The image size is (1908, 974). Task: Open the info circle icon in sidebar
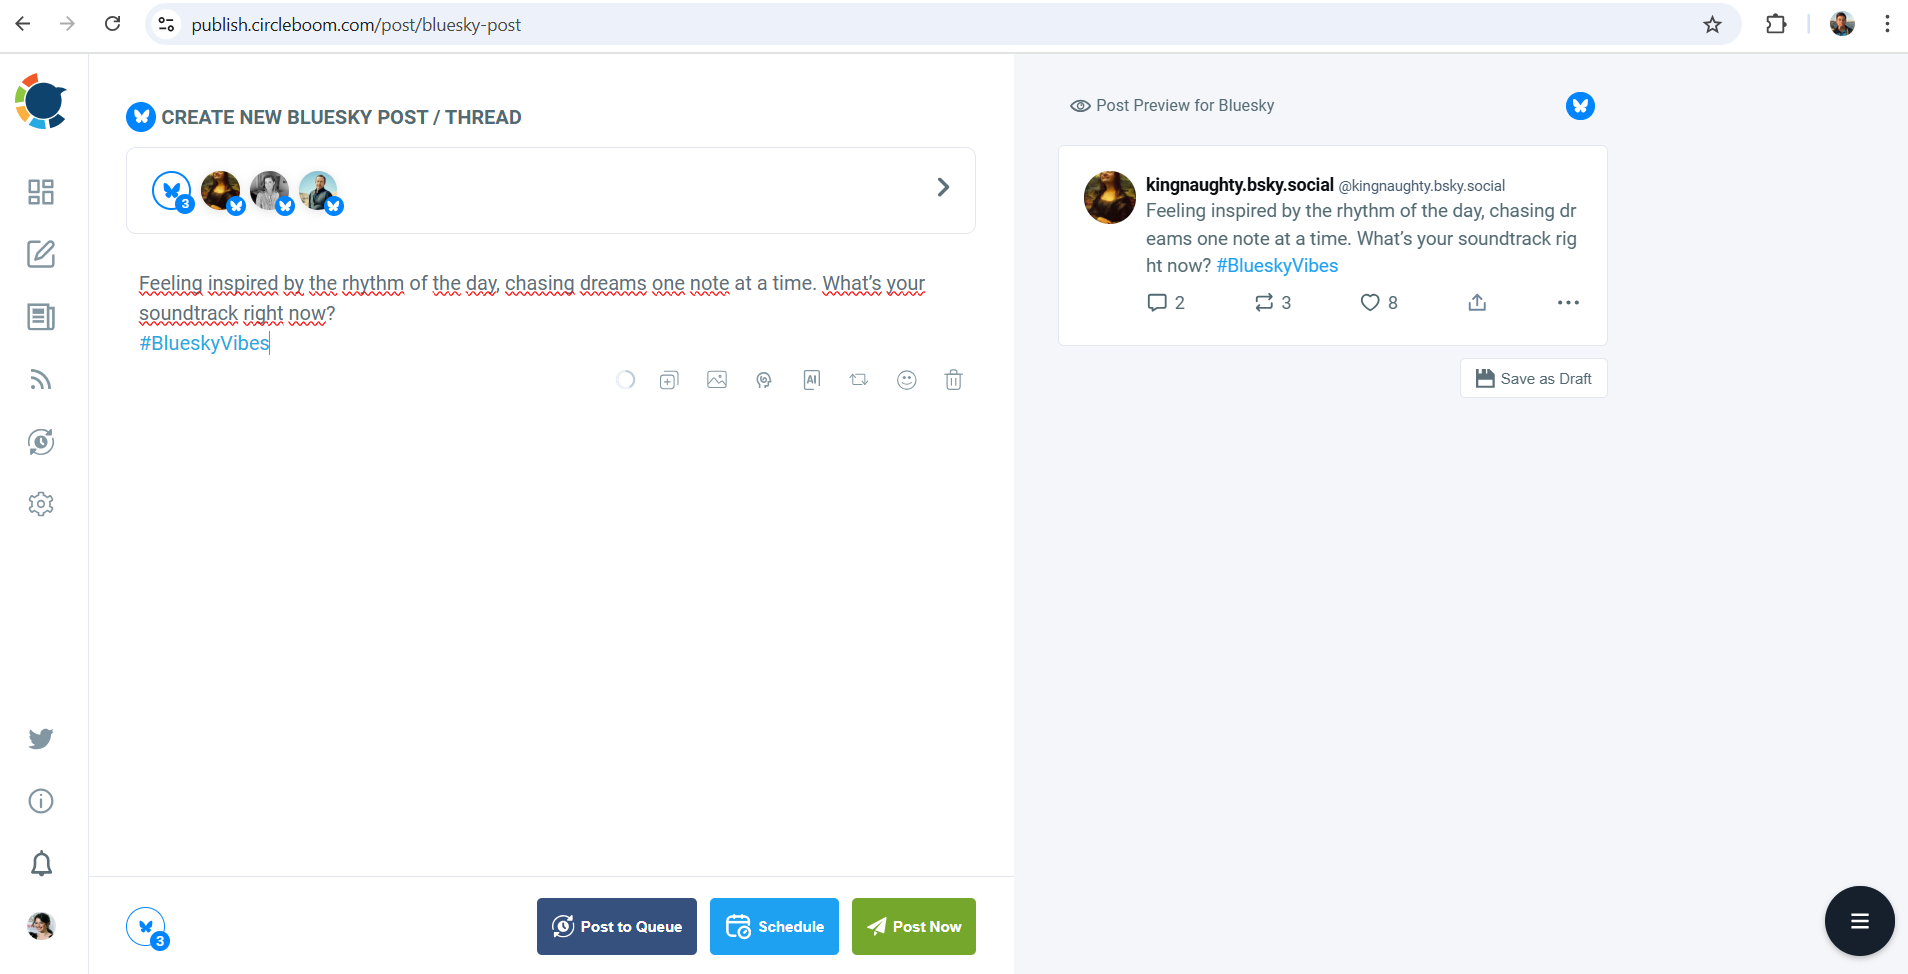pyautogui.click(x=41, y=801)
